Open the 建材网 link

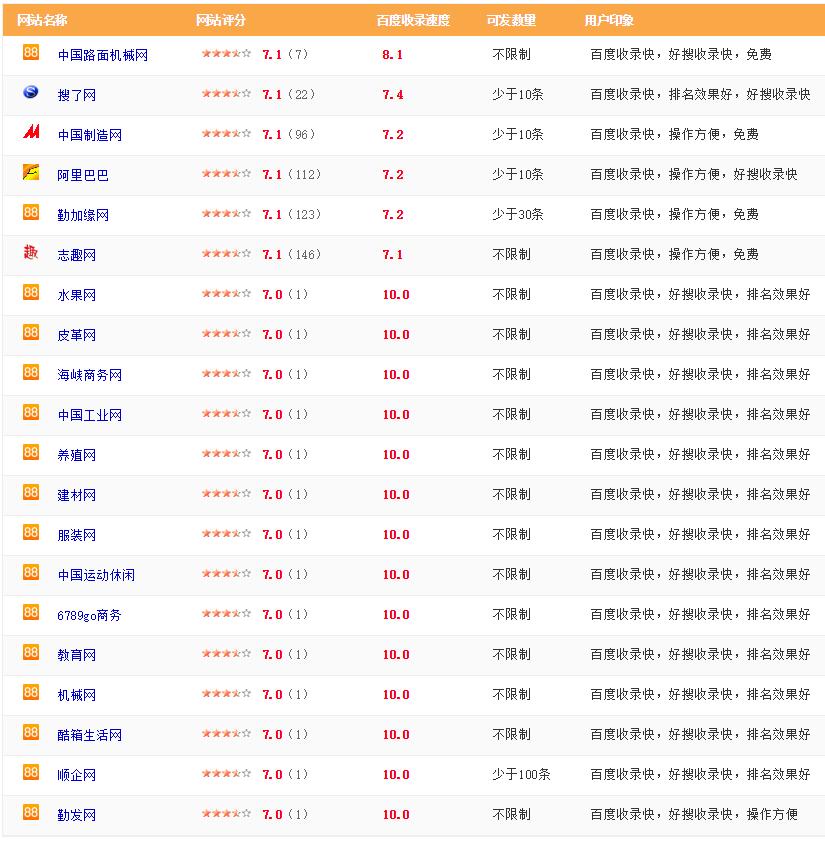77,495
